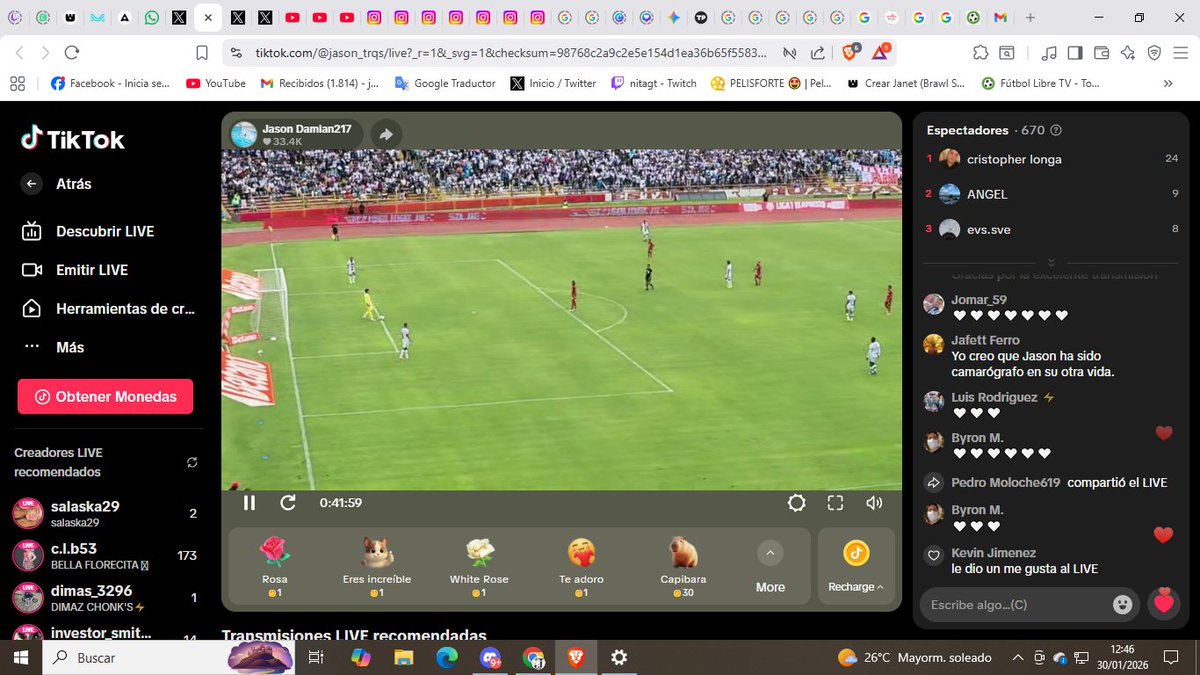Open Brave Shields lion icon
The height and width of the screenshot is (675, 1200).
click(850, 53)
